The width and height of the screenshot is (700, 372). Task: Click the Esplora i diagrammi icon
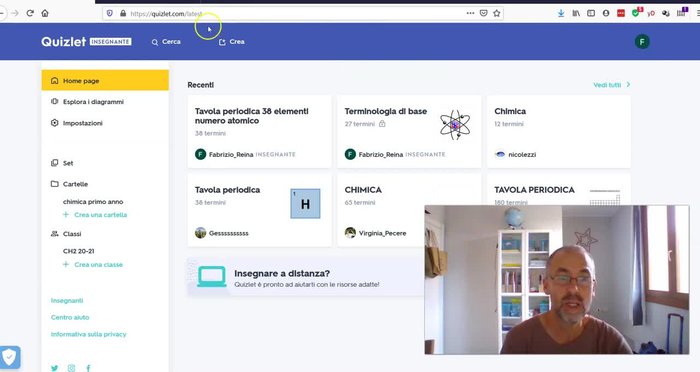54,101
